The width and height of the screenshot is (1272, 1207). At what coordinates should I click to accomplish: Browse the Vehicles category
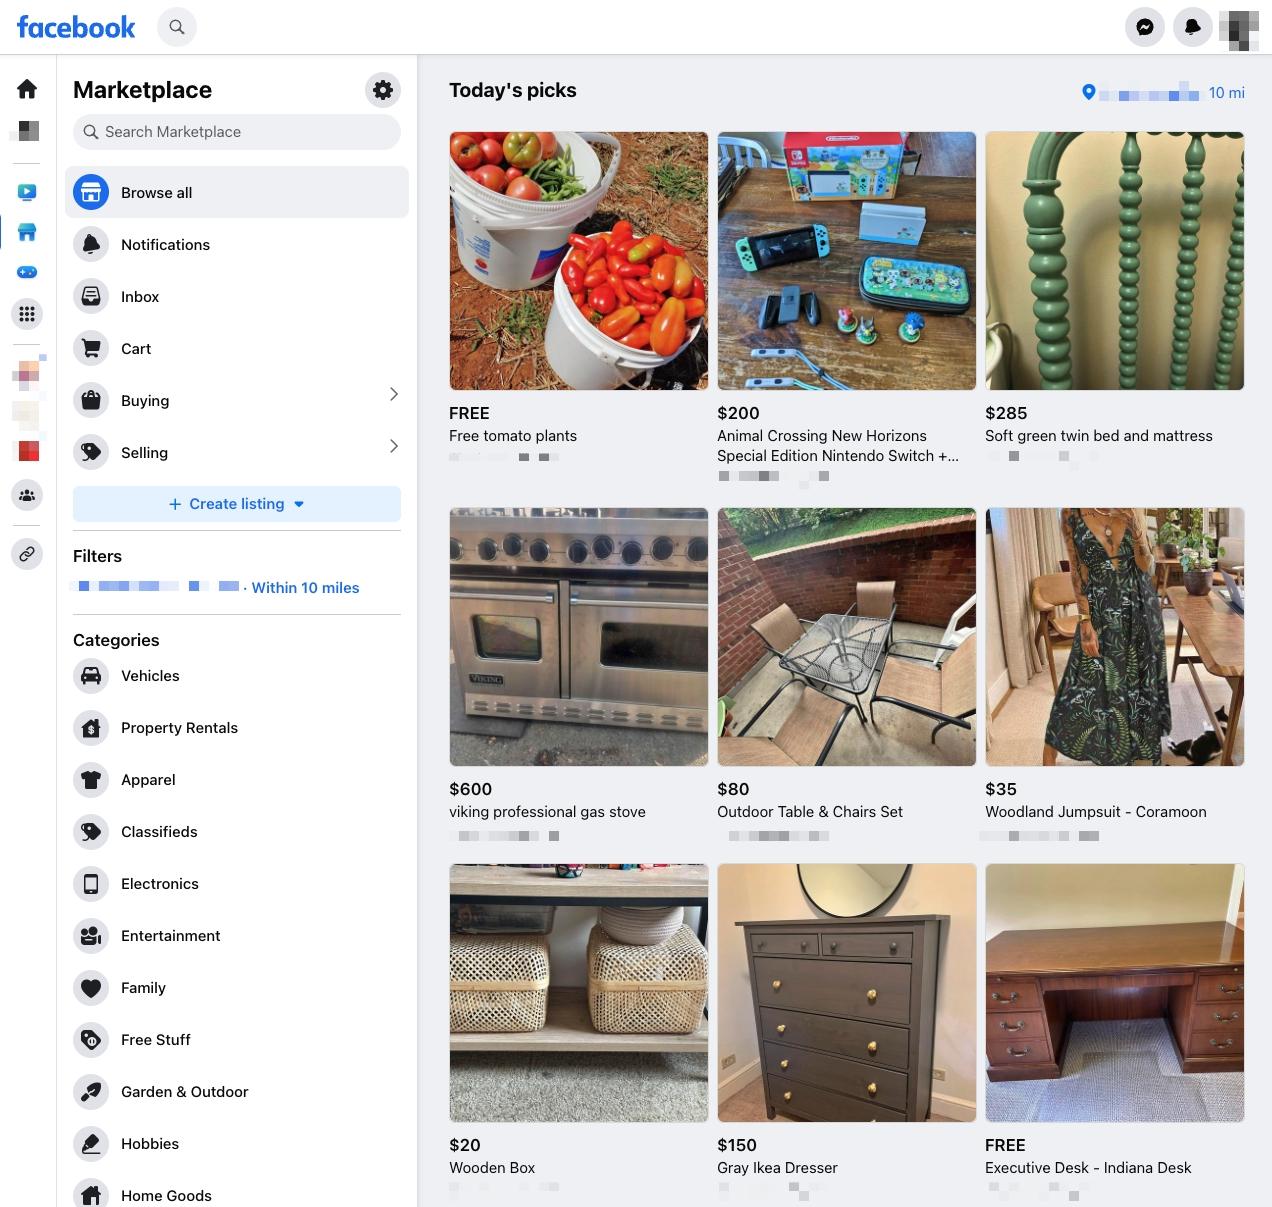[x=150, y=676]
